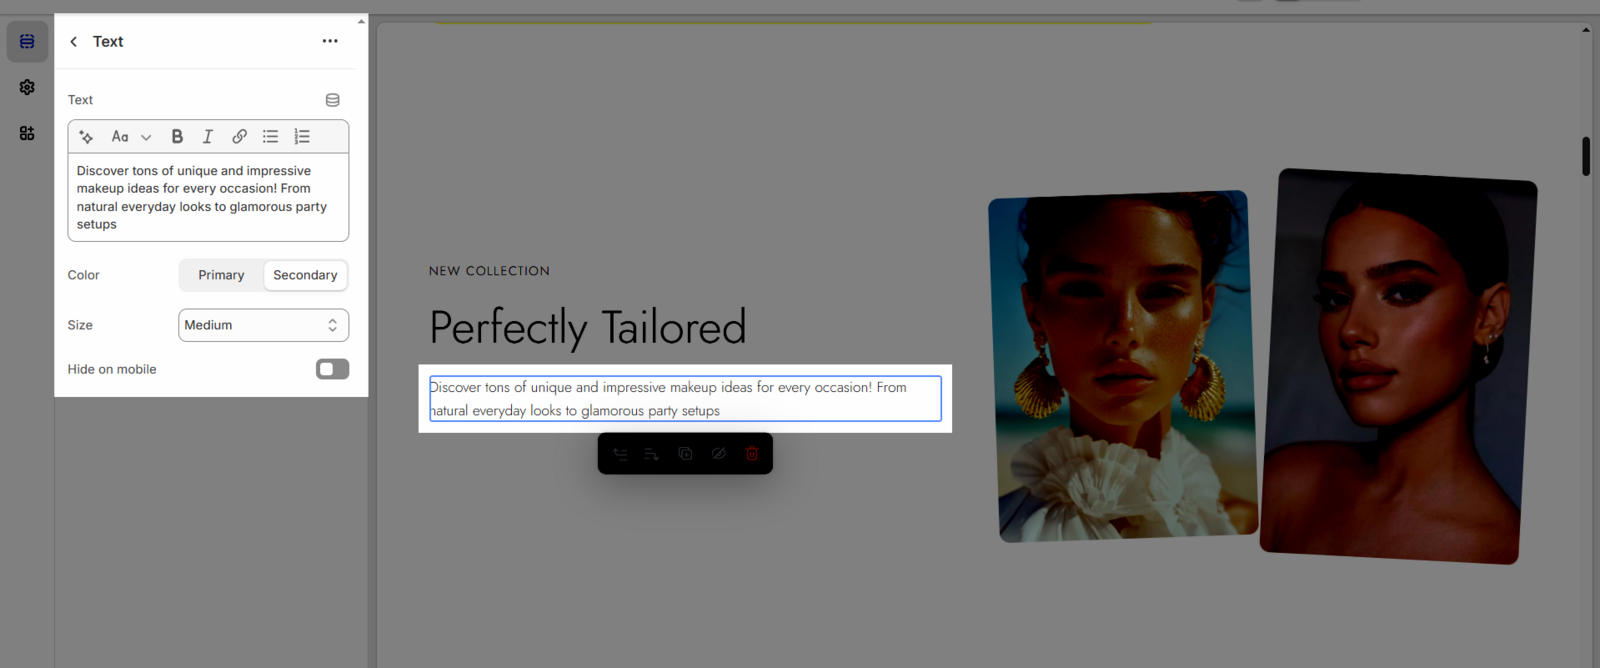Viewport: 1600px width, 668px height.
Task: Click inside the text description editor field
Action: [208, 197]
